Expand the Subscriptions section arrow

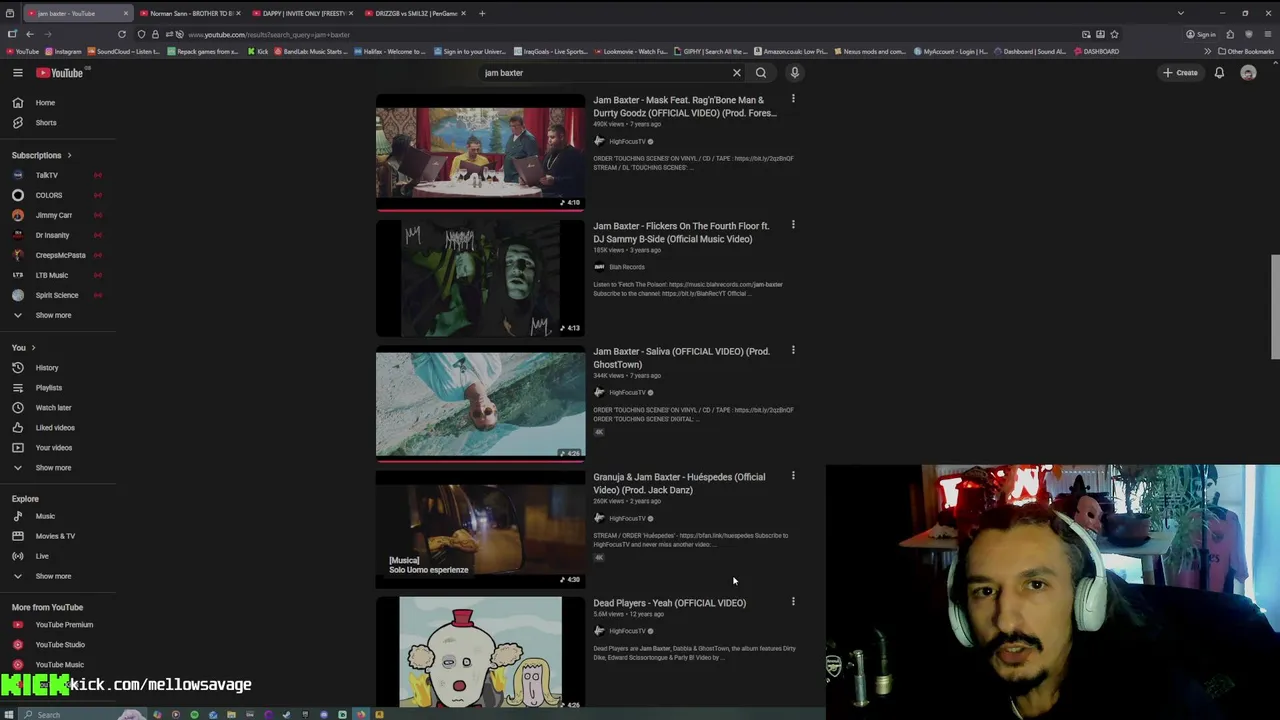pyautogui.click(x=69, y=156)
